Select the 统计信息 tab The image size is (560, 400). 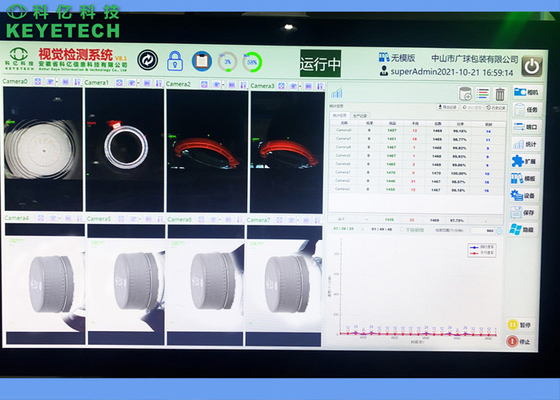point(340,115)
